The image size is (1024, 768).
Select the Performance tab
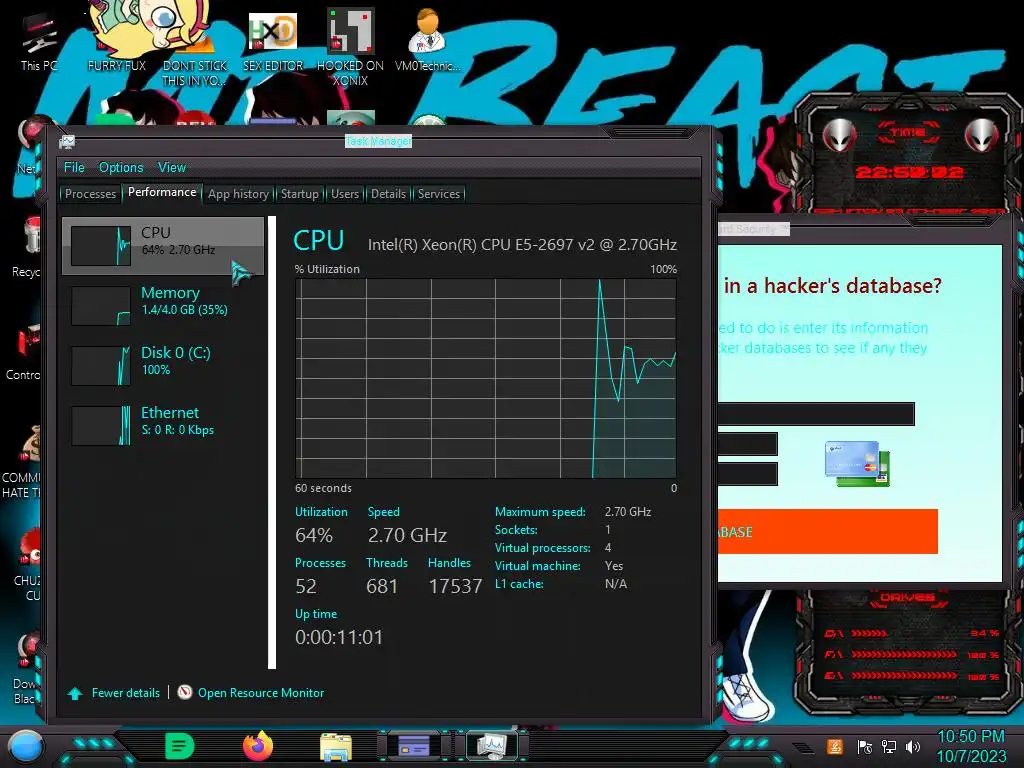pos(162,192)
